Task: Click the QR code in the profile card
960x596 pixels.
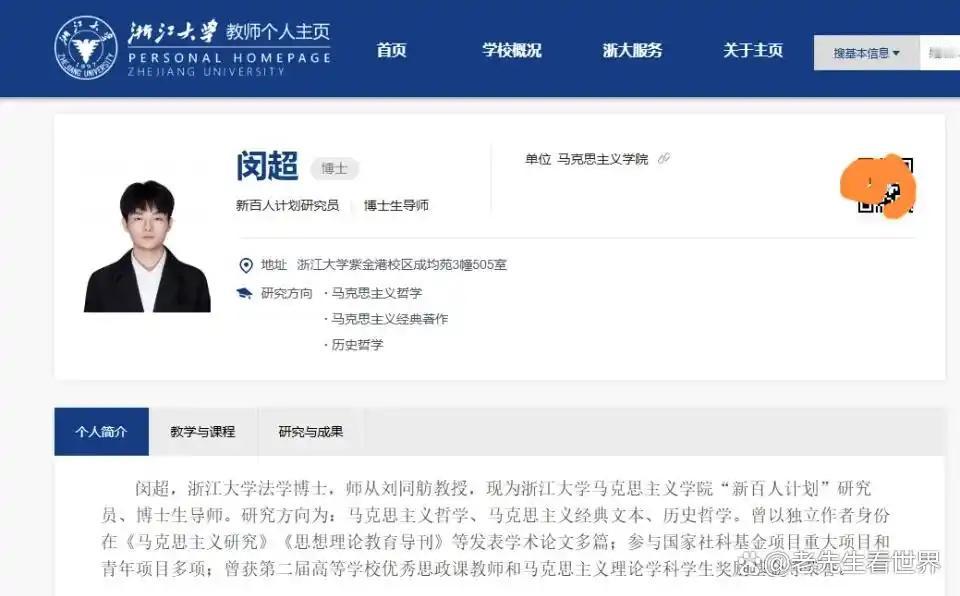Action: tap(885, 185)
